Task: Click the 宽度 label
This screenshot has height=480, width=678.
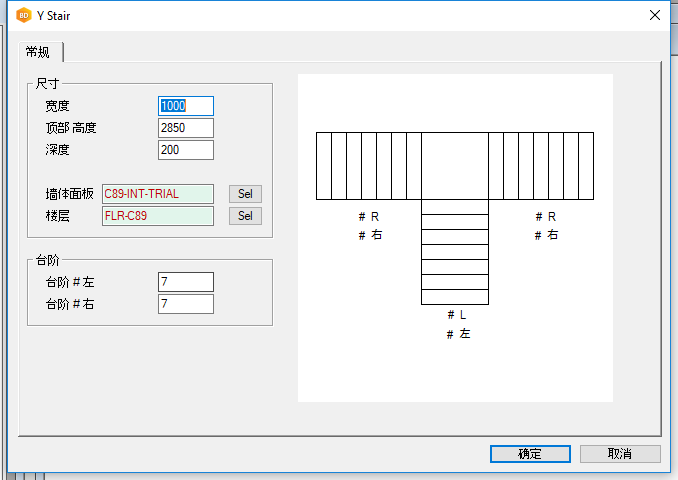Action: point(58,106)
